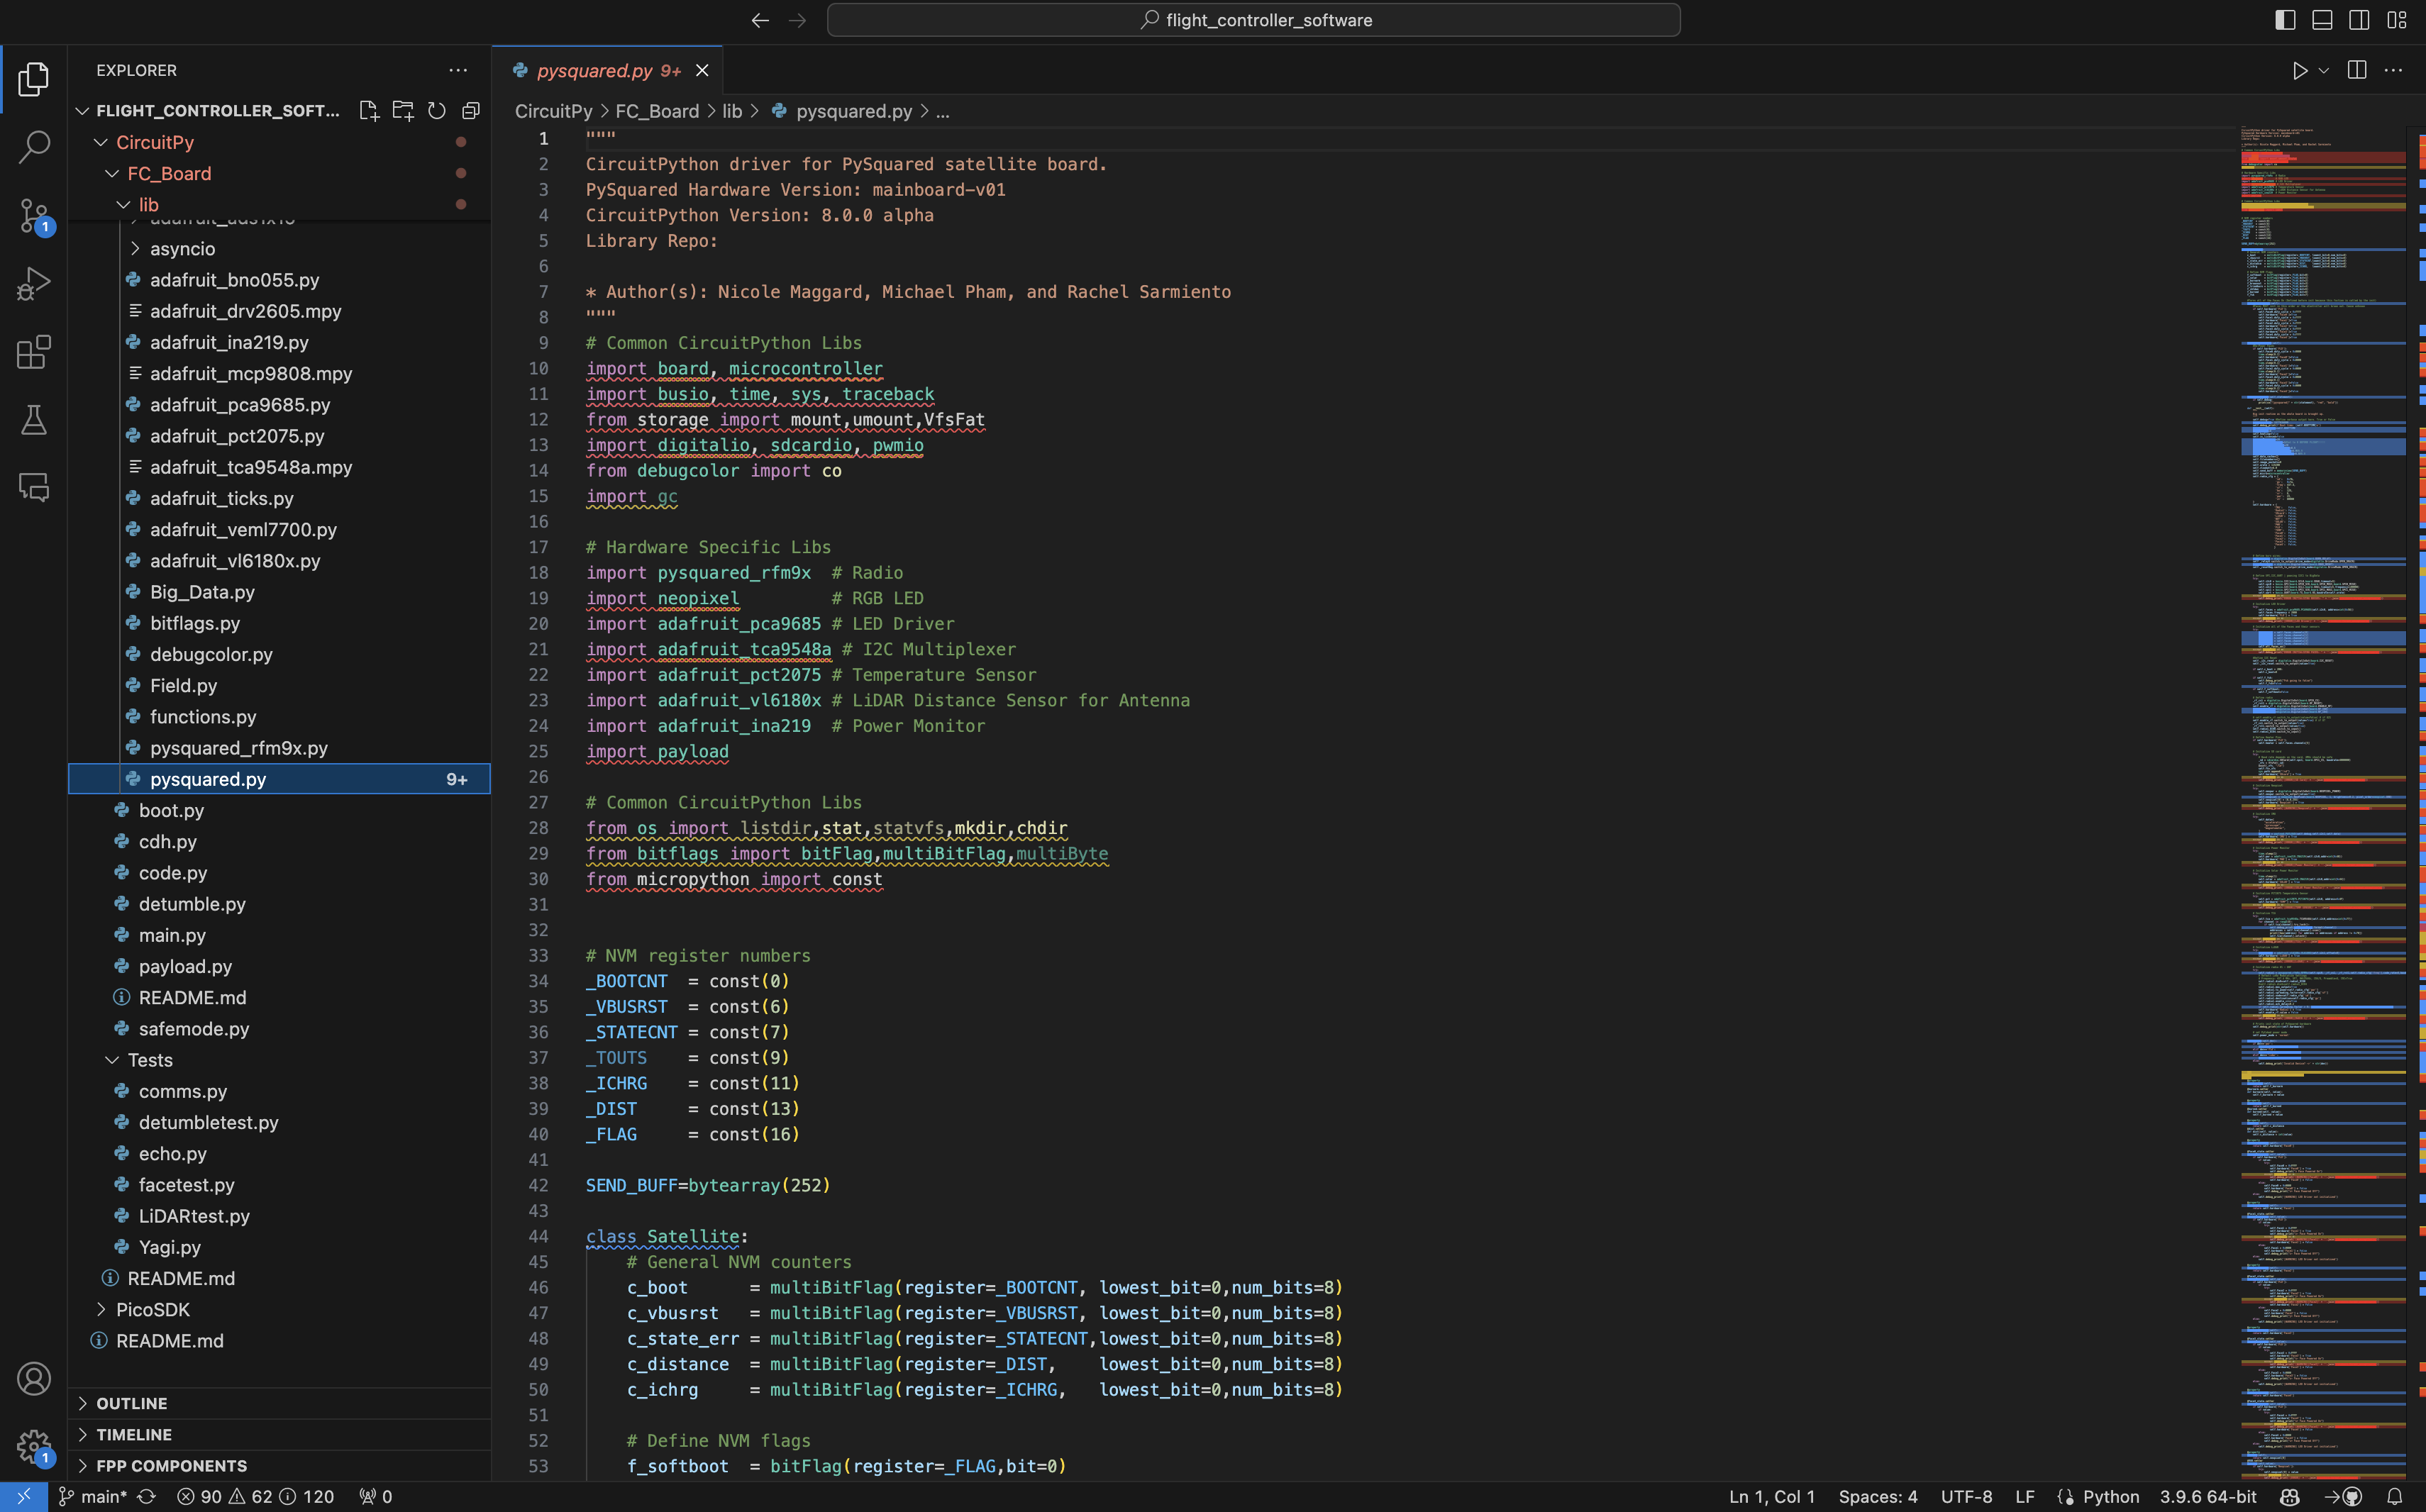
Task: Click the FC_Board breadcrumb
Action: pyautogui.click(x=657, y=111)
